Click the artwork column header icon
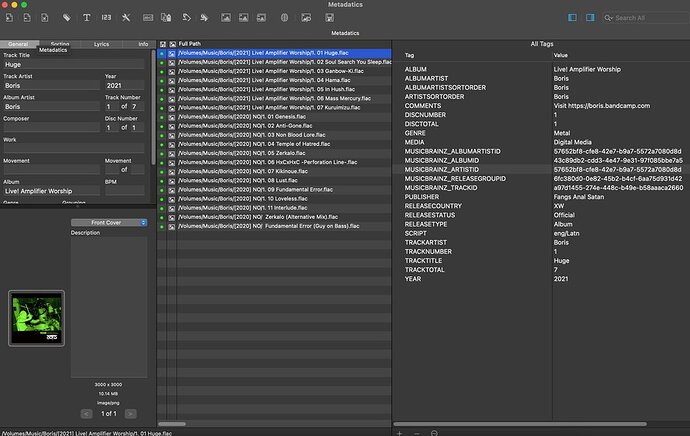Image resolution: width=690 pixels, height=436 pixels. tap(172, 44)
